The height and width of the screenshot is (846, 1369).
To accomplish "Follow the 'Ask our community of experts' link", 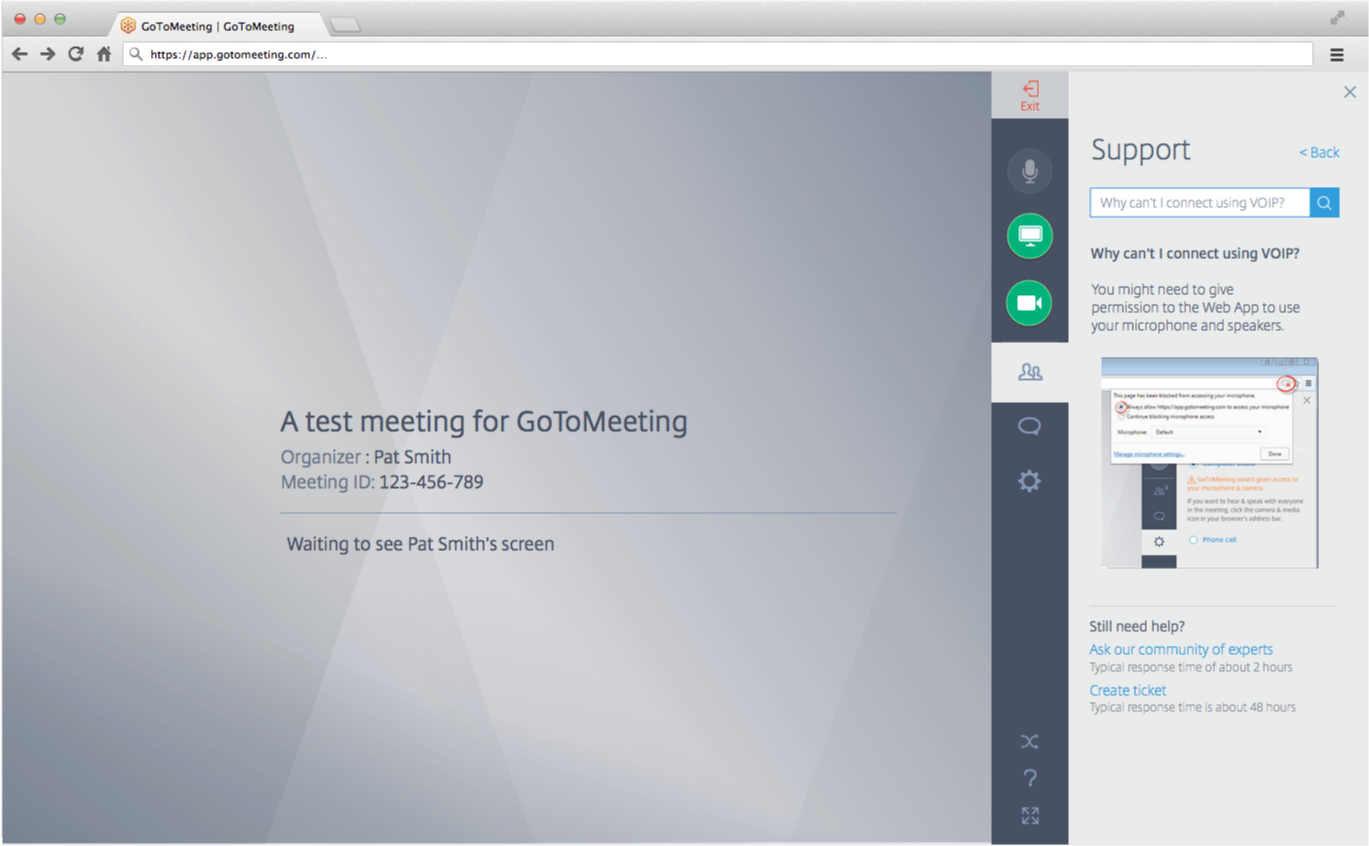I will (x=1181, y=649).
